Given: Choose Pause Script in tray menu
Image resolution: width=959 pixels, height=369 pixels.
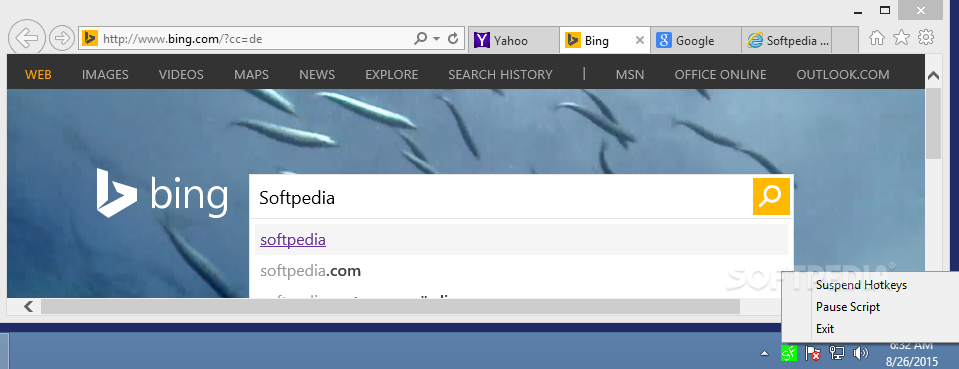Looking at the screenshot, I should (x=848, y=307).
